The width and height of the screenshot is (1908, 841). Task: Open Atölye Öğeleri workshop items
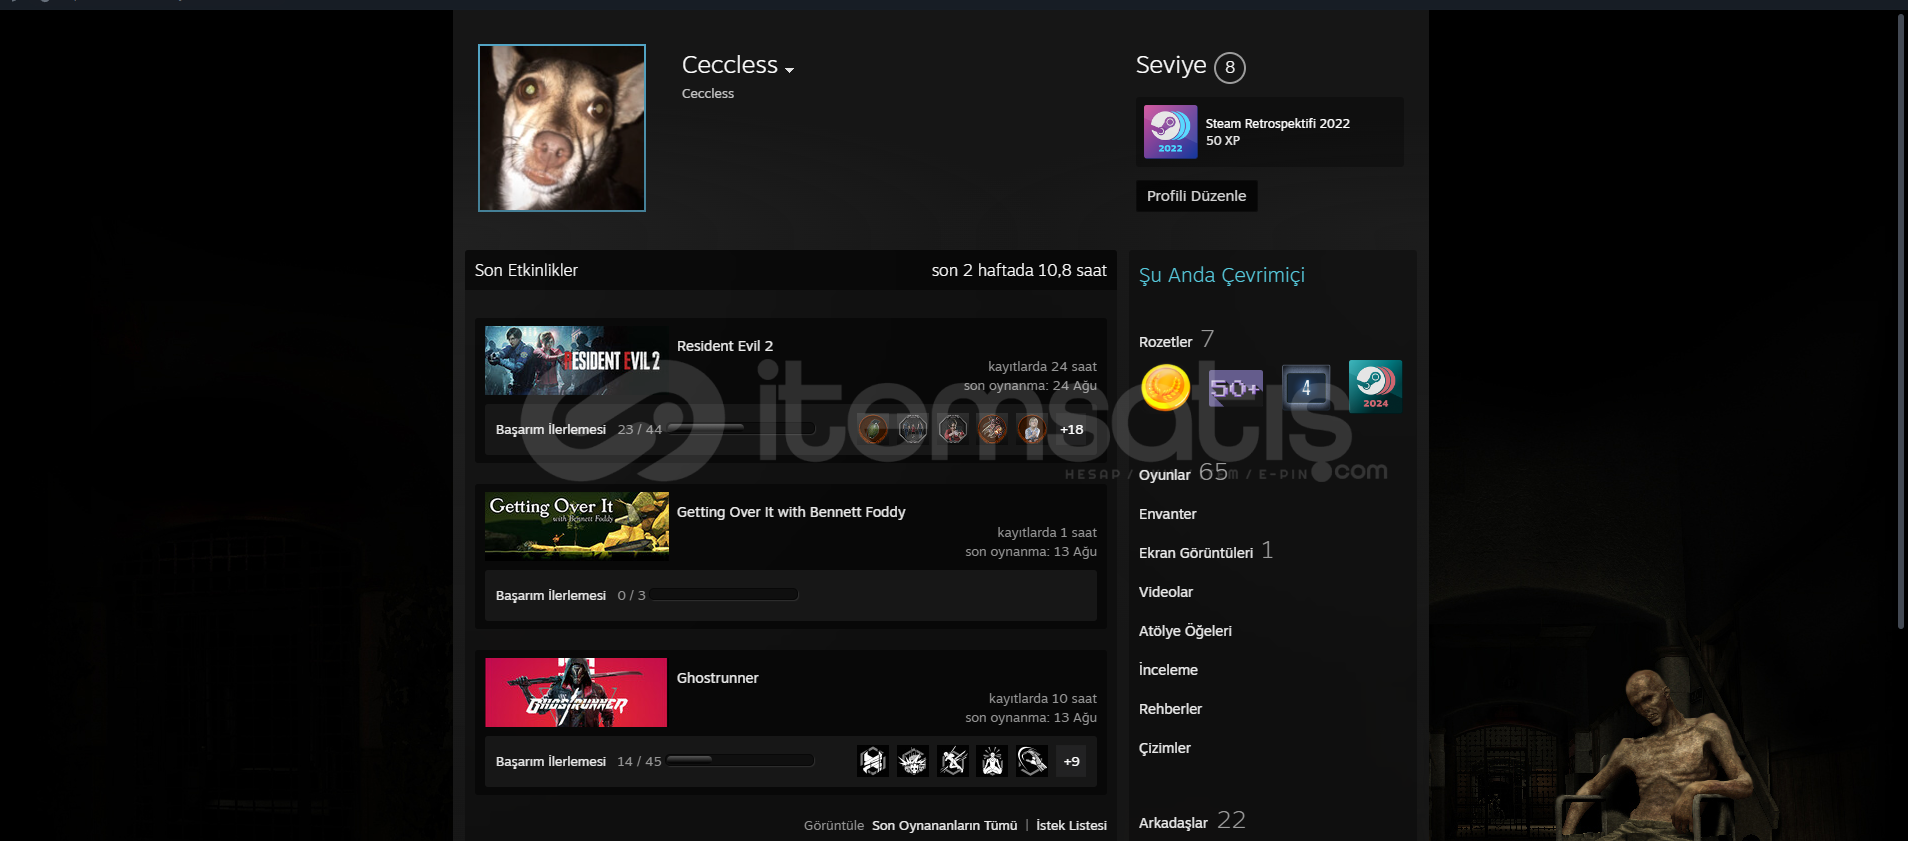tap(1185, 631)
